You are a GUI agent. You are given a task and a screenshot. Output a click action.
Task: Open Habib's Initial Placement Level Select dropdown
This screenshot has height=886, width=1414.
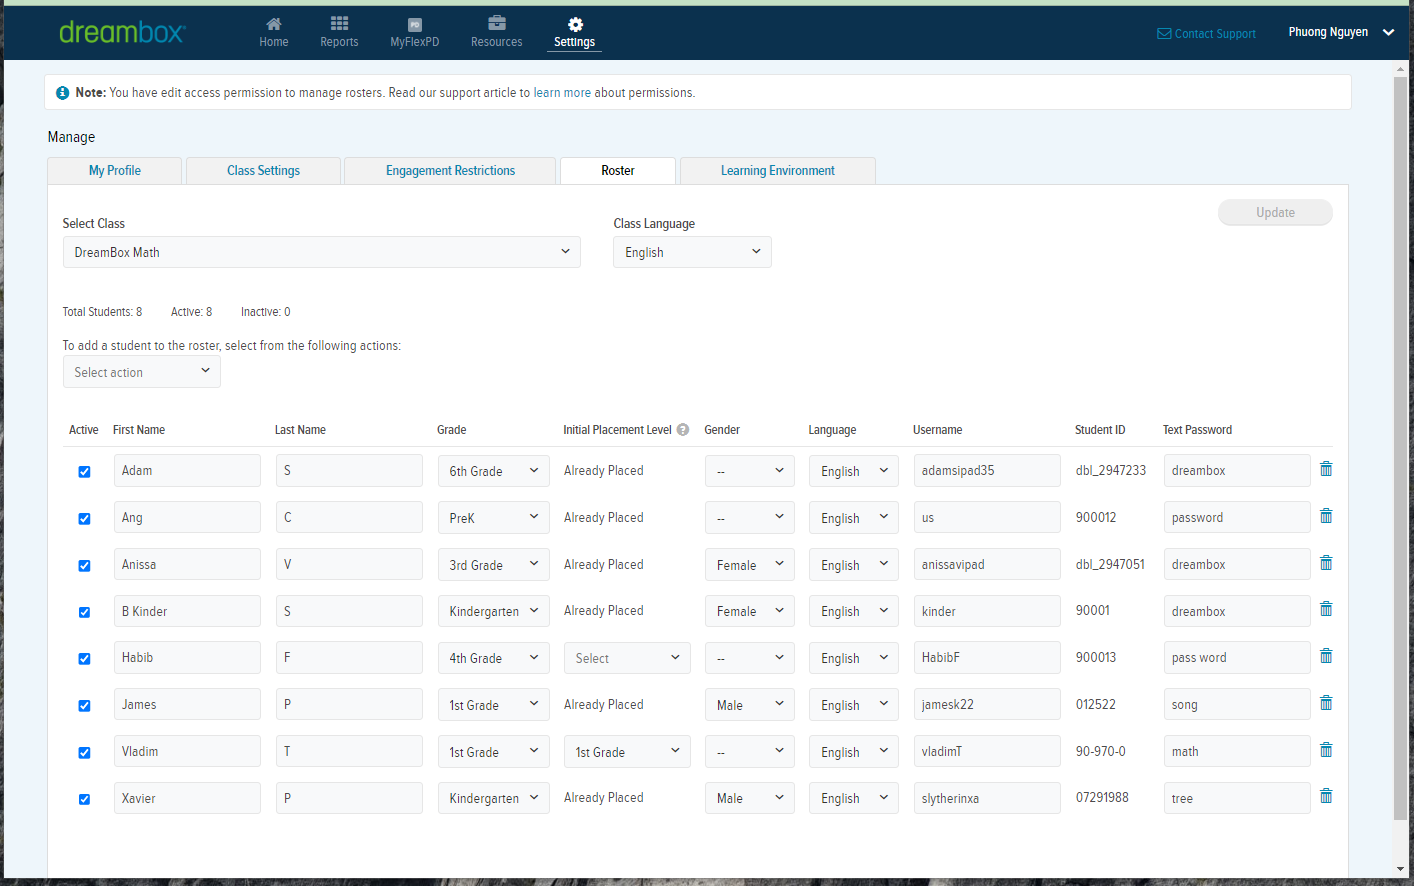tap(627, 658)
